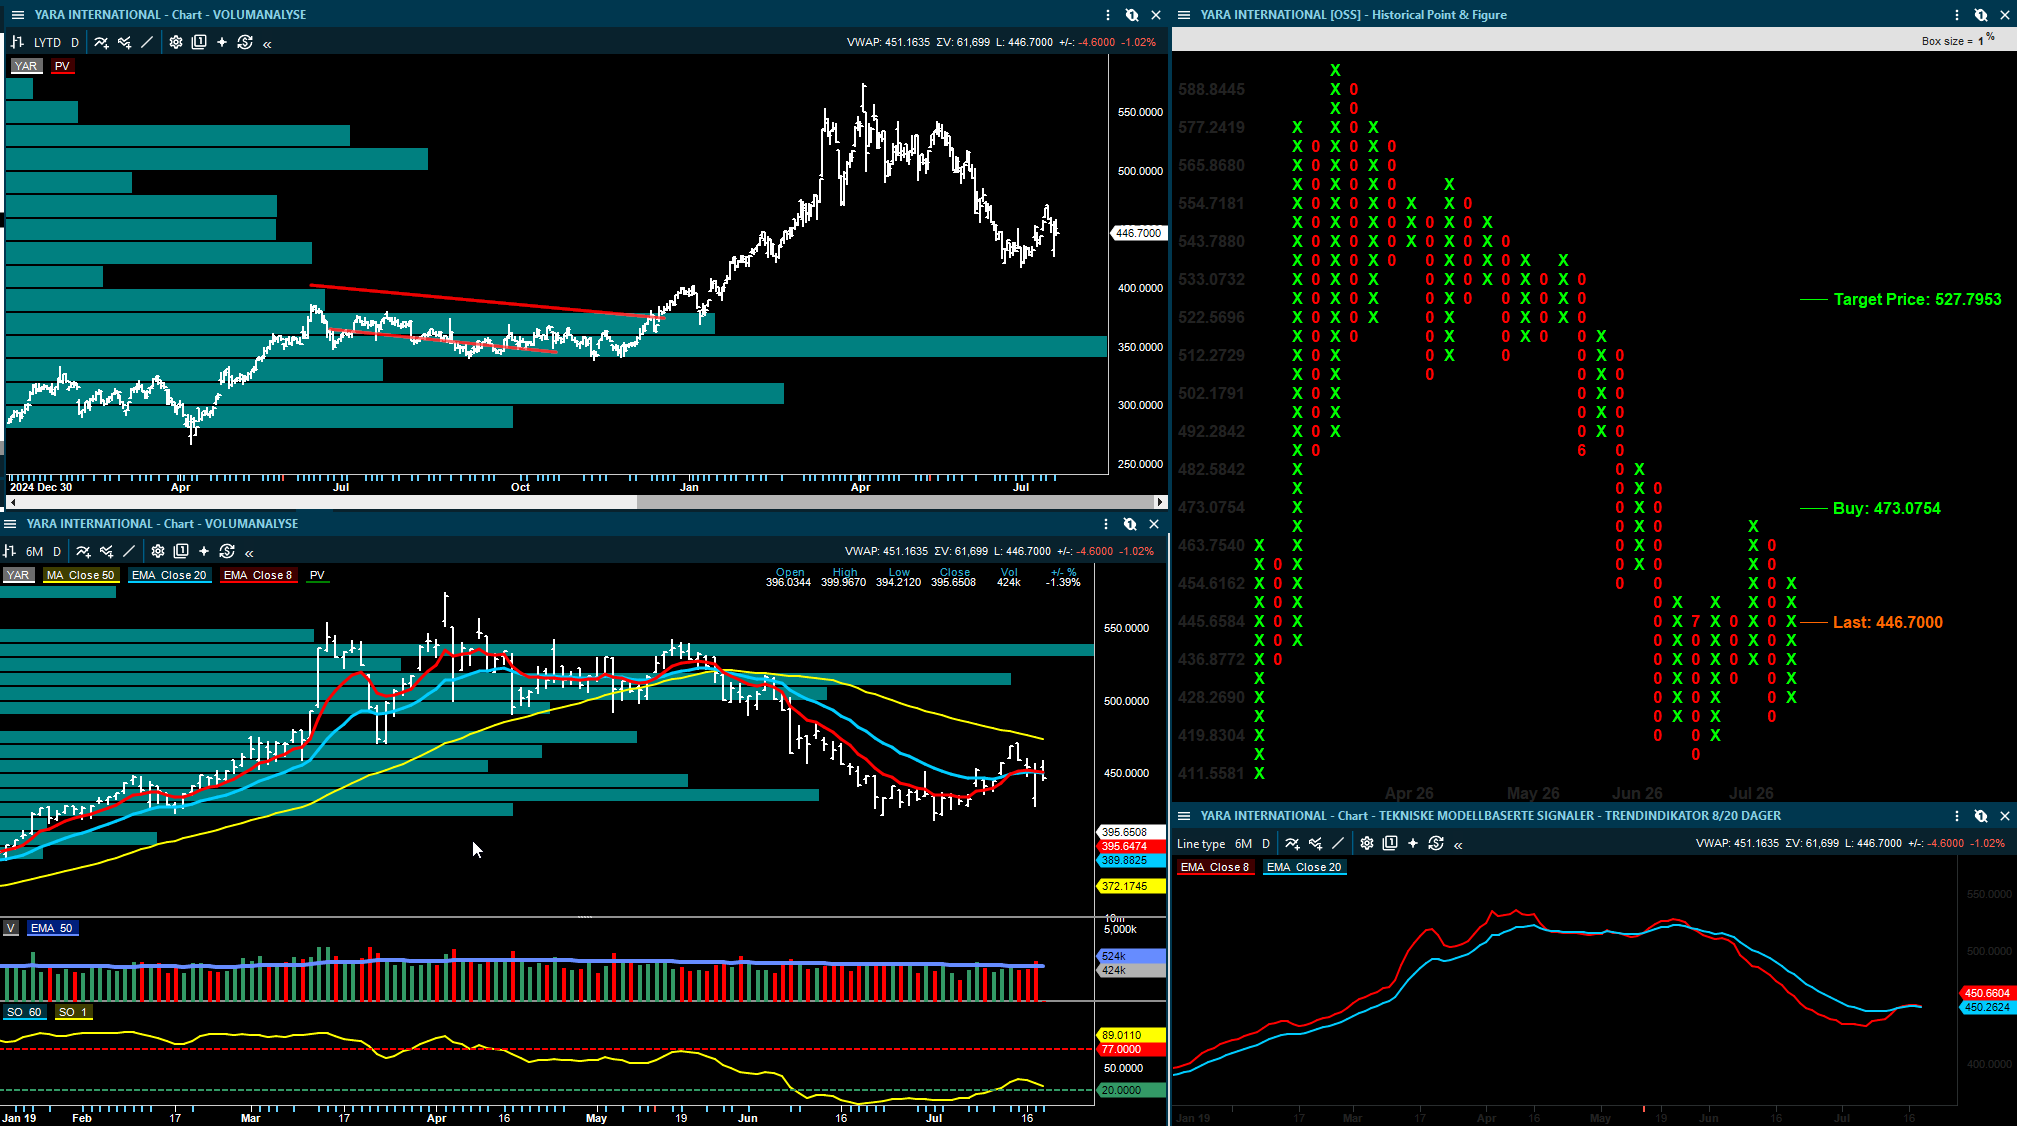Toggle PV legend tag in lower-left 6M chart
This screenshot has height=1126, width=2017.
[317, 575]
